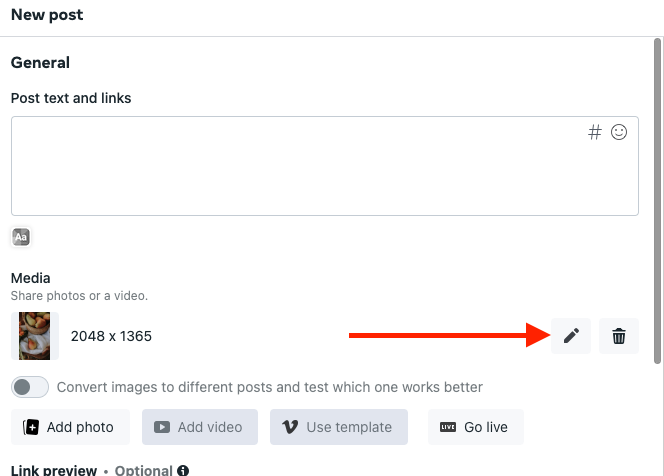This screenshot has width=664, height=476.
Task: Open the emoji picker smiley icon
Action: 619,132
